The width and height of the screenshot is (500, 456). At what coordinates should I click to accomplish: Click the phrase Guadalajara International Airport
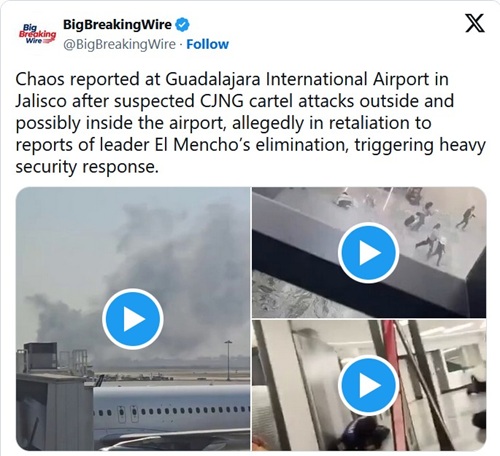[297, 79]
